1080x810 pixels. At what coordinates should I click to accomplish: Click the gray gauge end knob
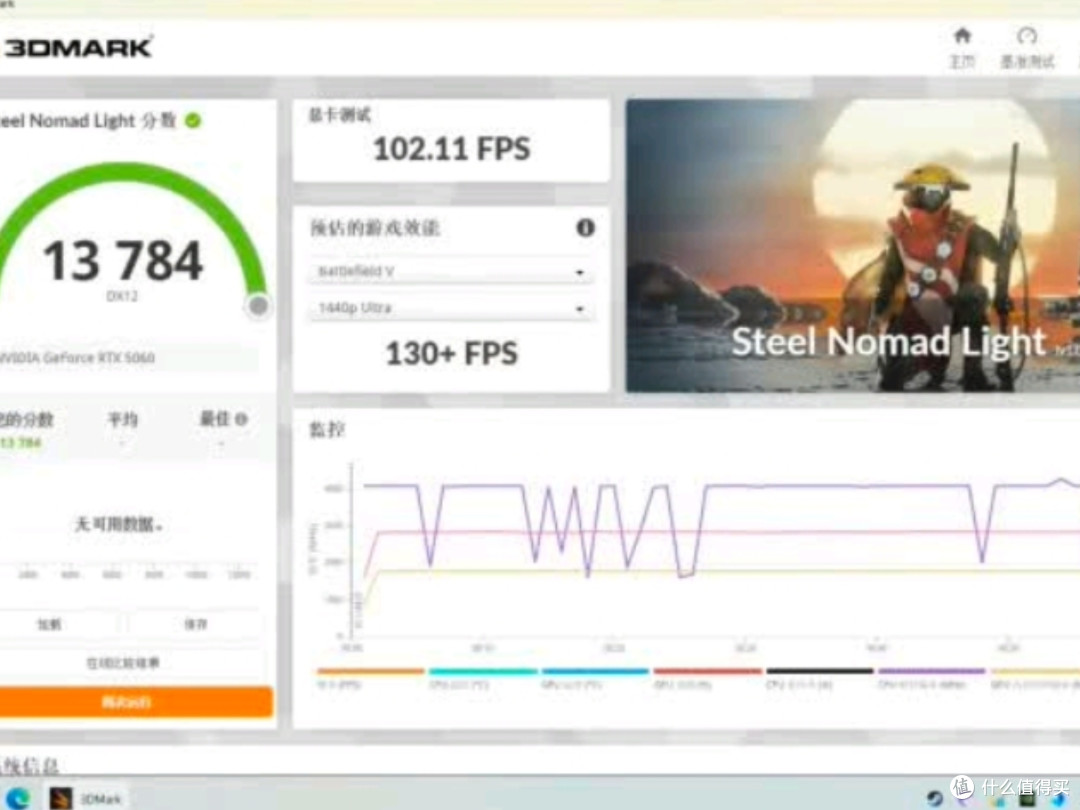click(258, 306)
